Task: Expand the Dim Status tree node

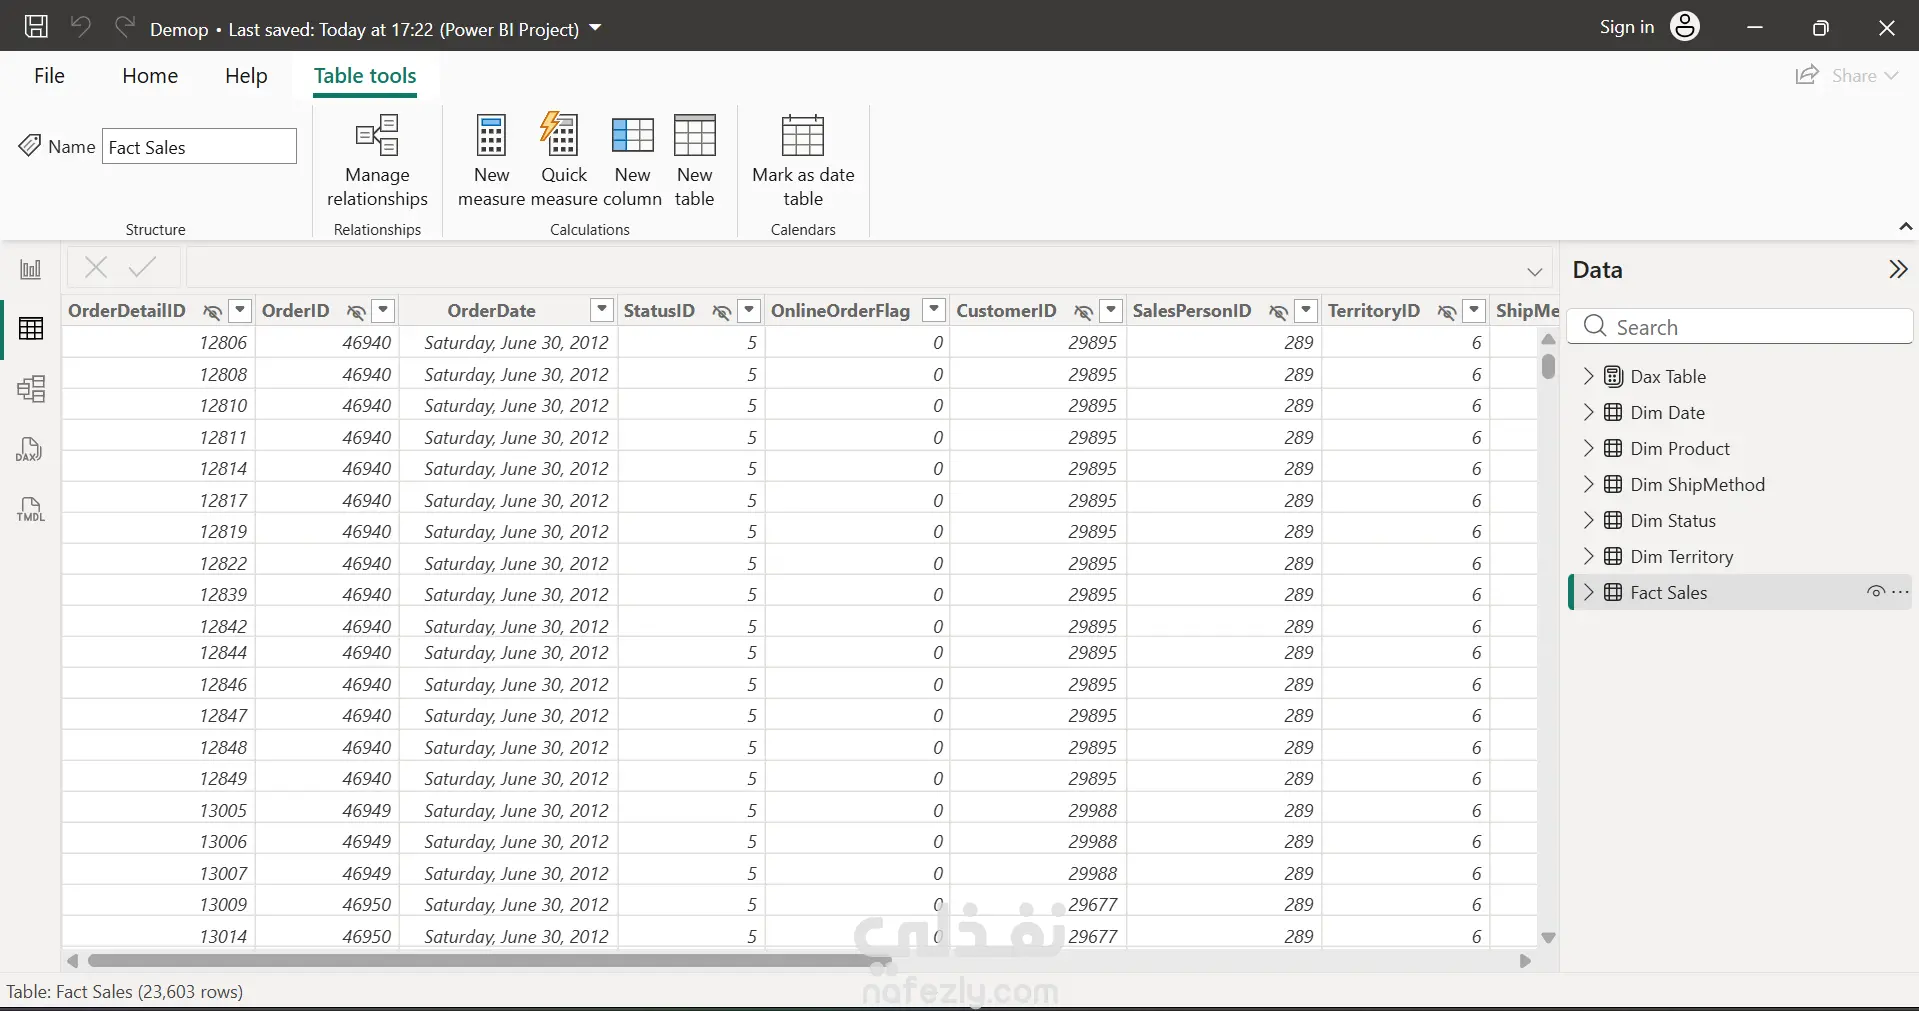Action: pos(1588,521)
